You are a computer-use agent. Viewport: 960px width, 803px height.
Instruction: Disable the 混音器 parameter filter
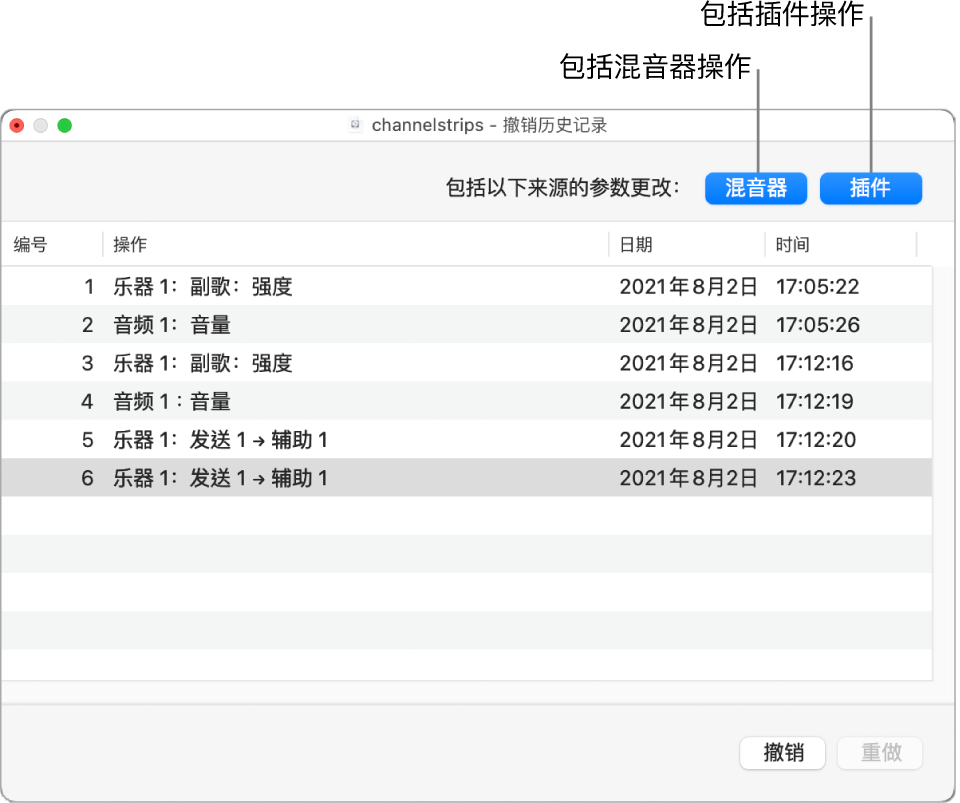(756, 188)
